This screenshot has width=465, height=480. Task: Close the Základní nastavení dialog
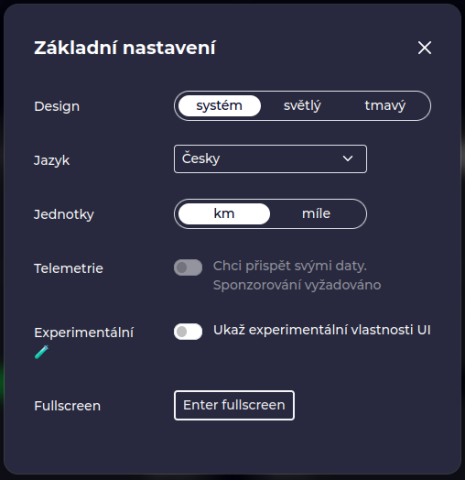coord(424,48)
